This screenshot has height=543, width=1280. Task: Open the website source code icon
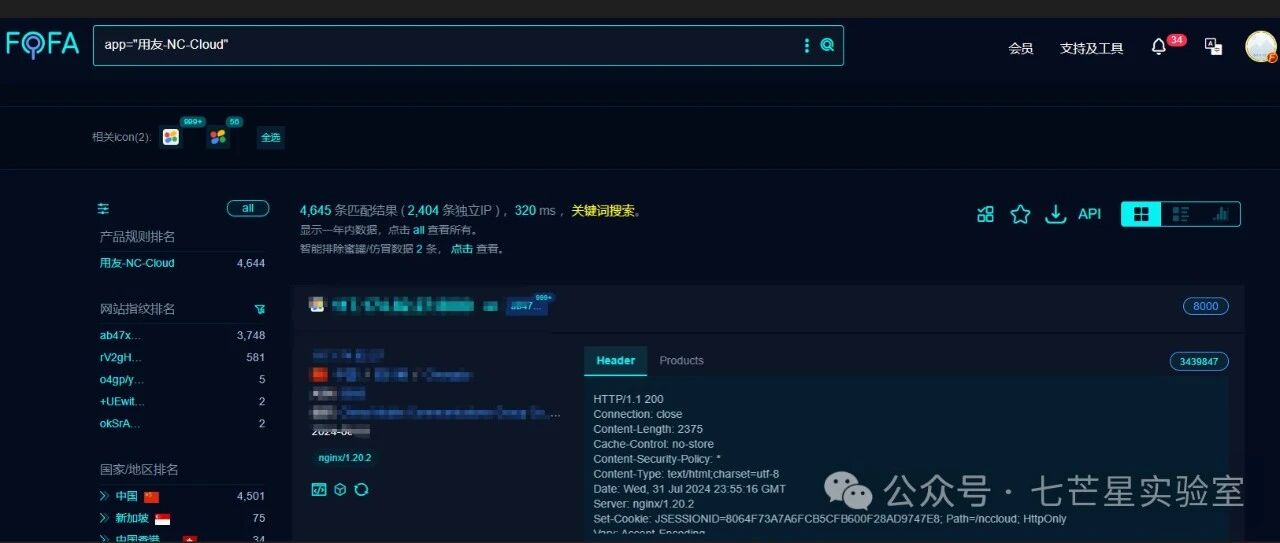tap(319, 489)
